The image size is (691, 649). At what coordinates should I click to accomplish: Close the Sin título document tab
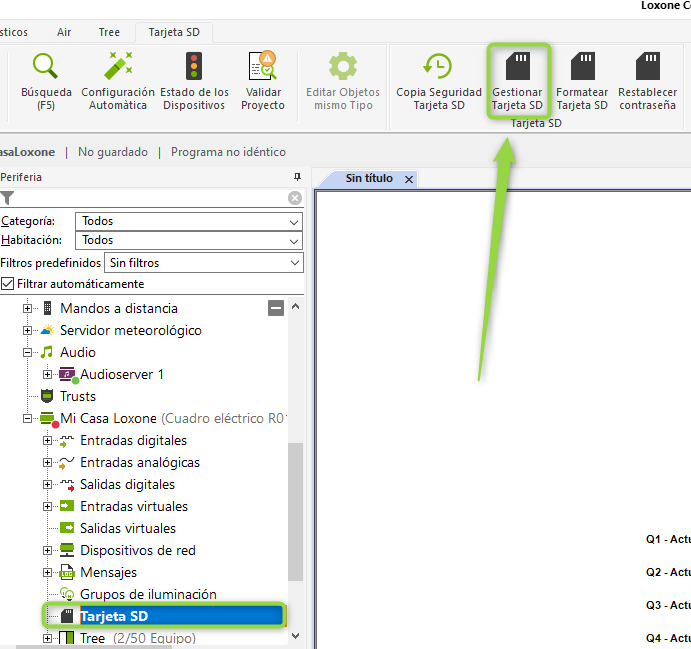[408, 179]
